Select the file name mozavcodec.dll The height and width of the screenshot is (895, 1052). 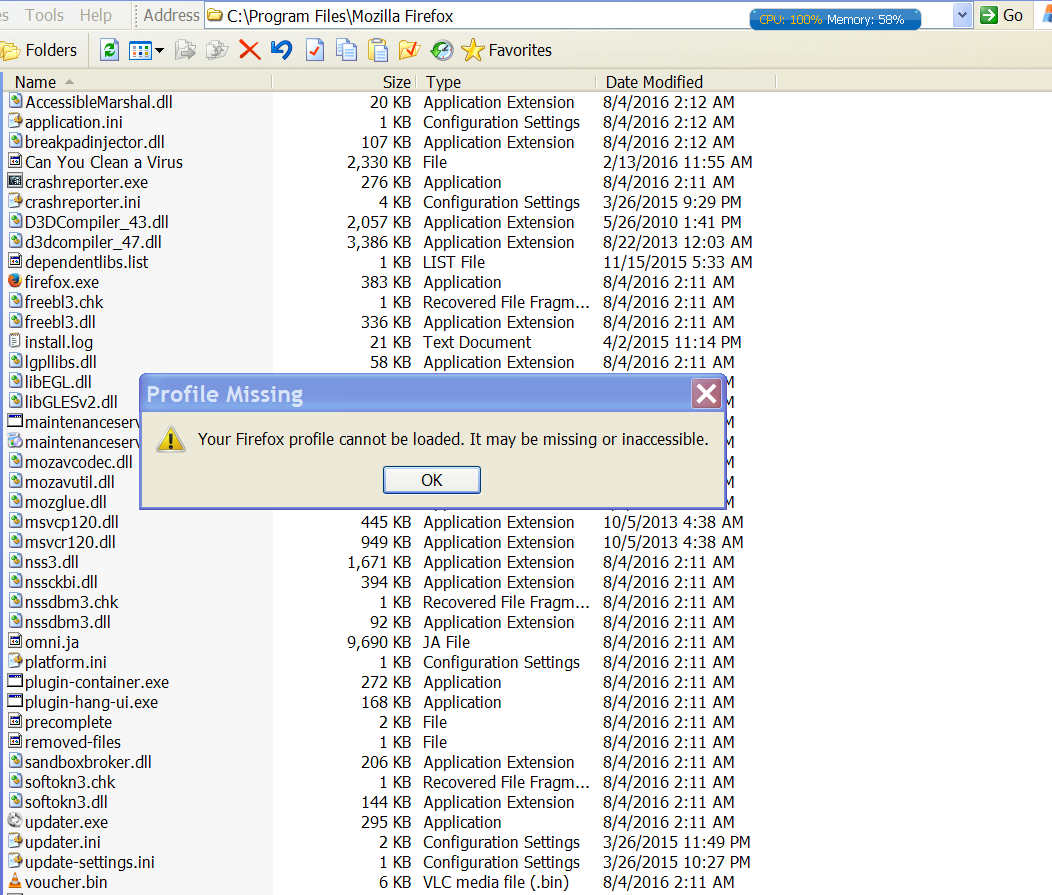tap(78, 462)
